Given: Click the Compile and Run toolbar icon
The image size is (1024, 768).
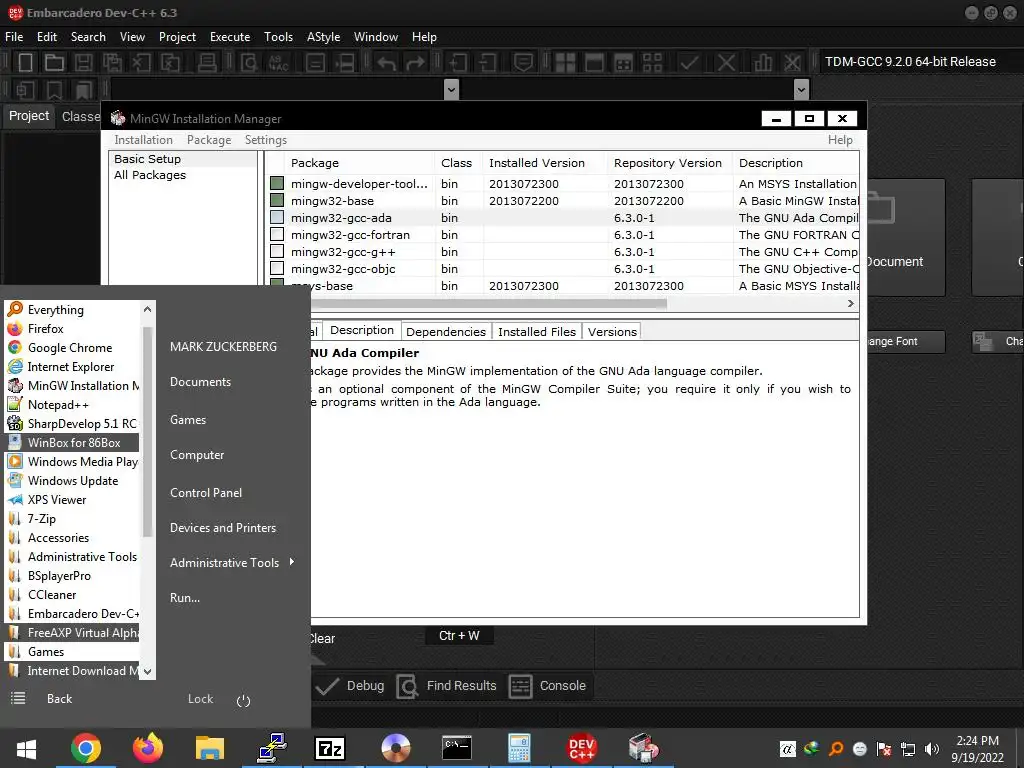Looking at the screenshot, I should pos(624,62).
